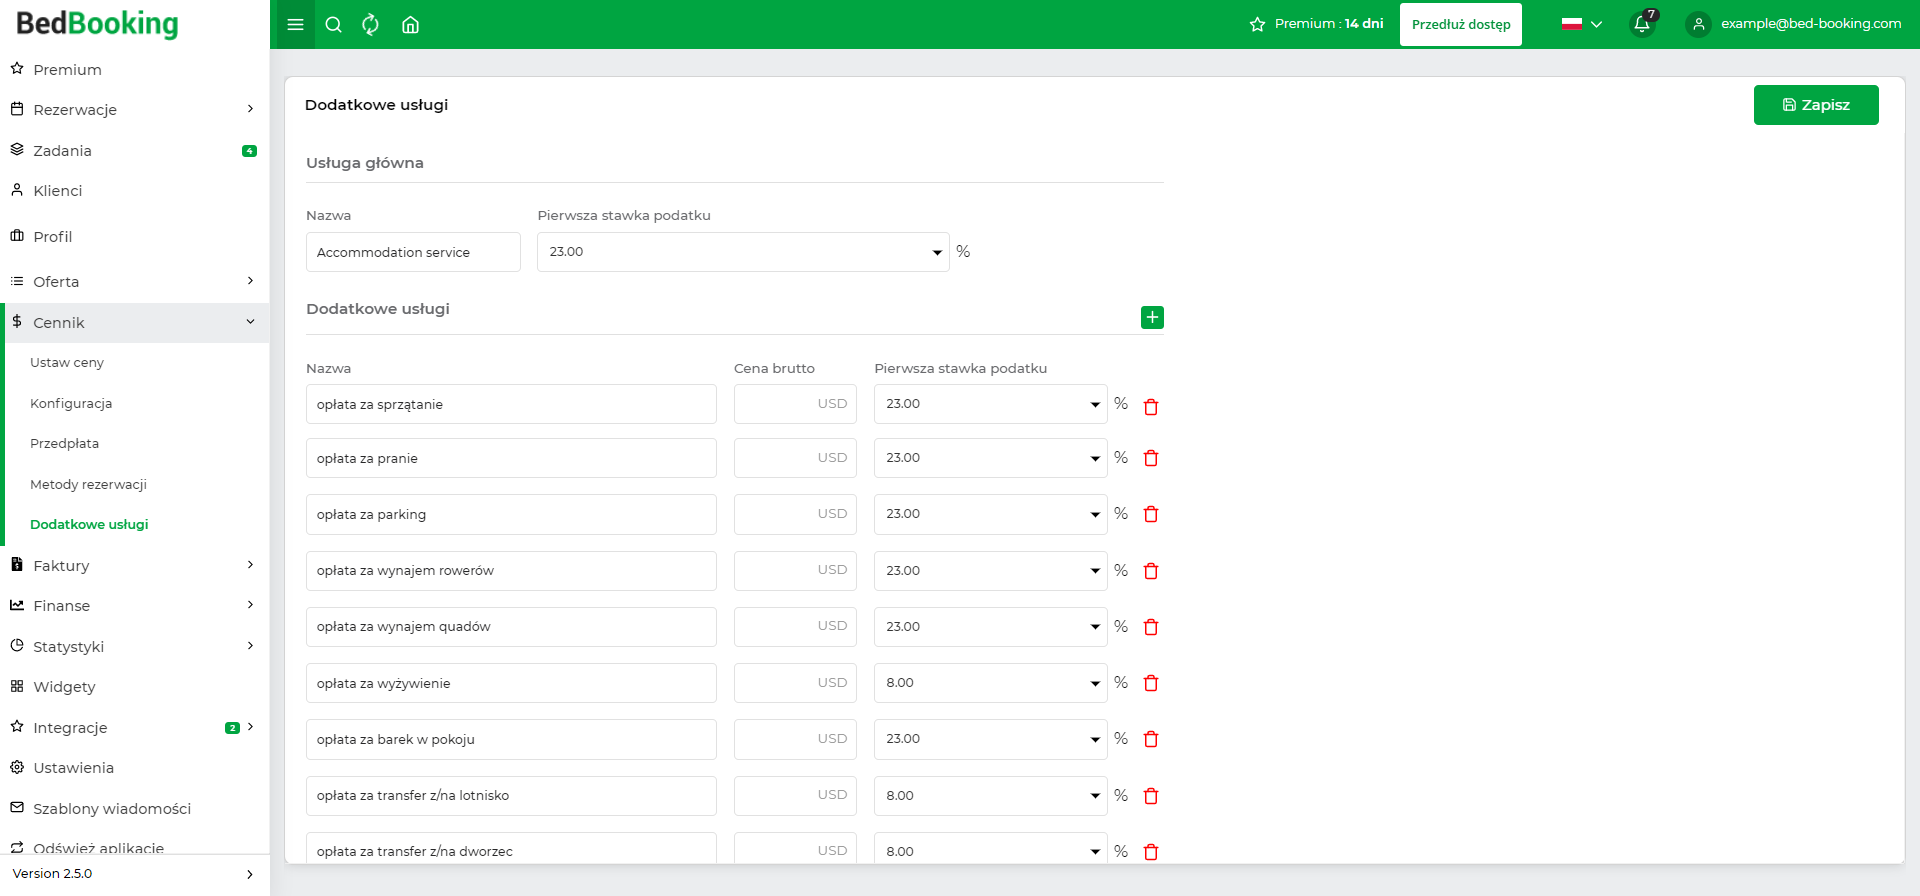Screen dimensions: 1920x896
Task: Open the 'Przedpłata' submenu link
Action: coord(64,443)
